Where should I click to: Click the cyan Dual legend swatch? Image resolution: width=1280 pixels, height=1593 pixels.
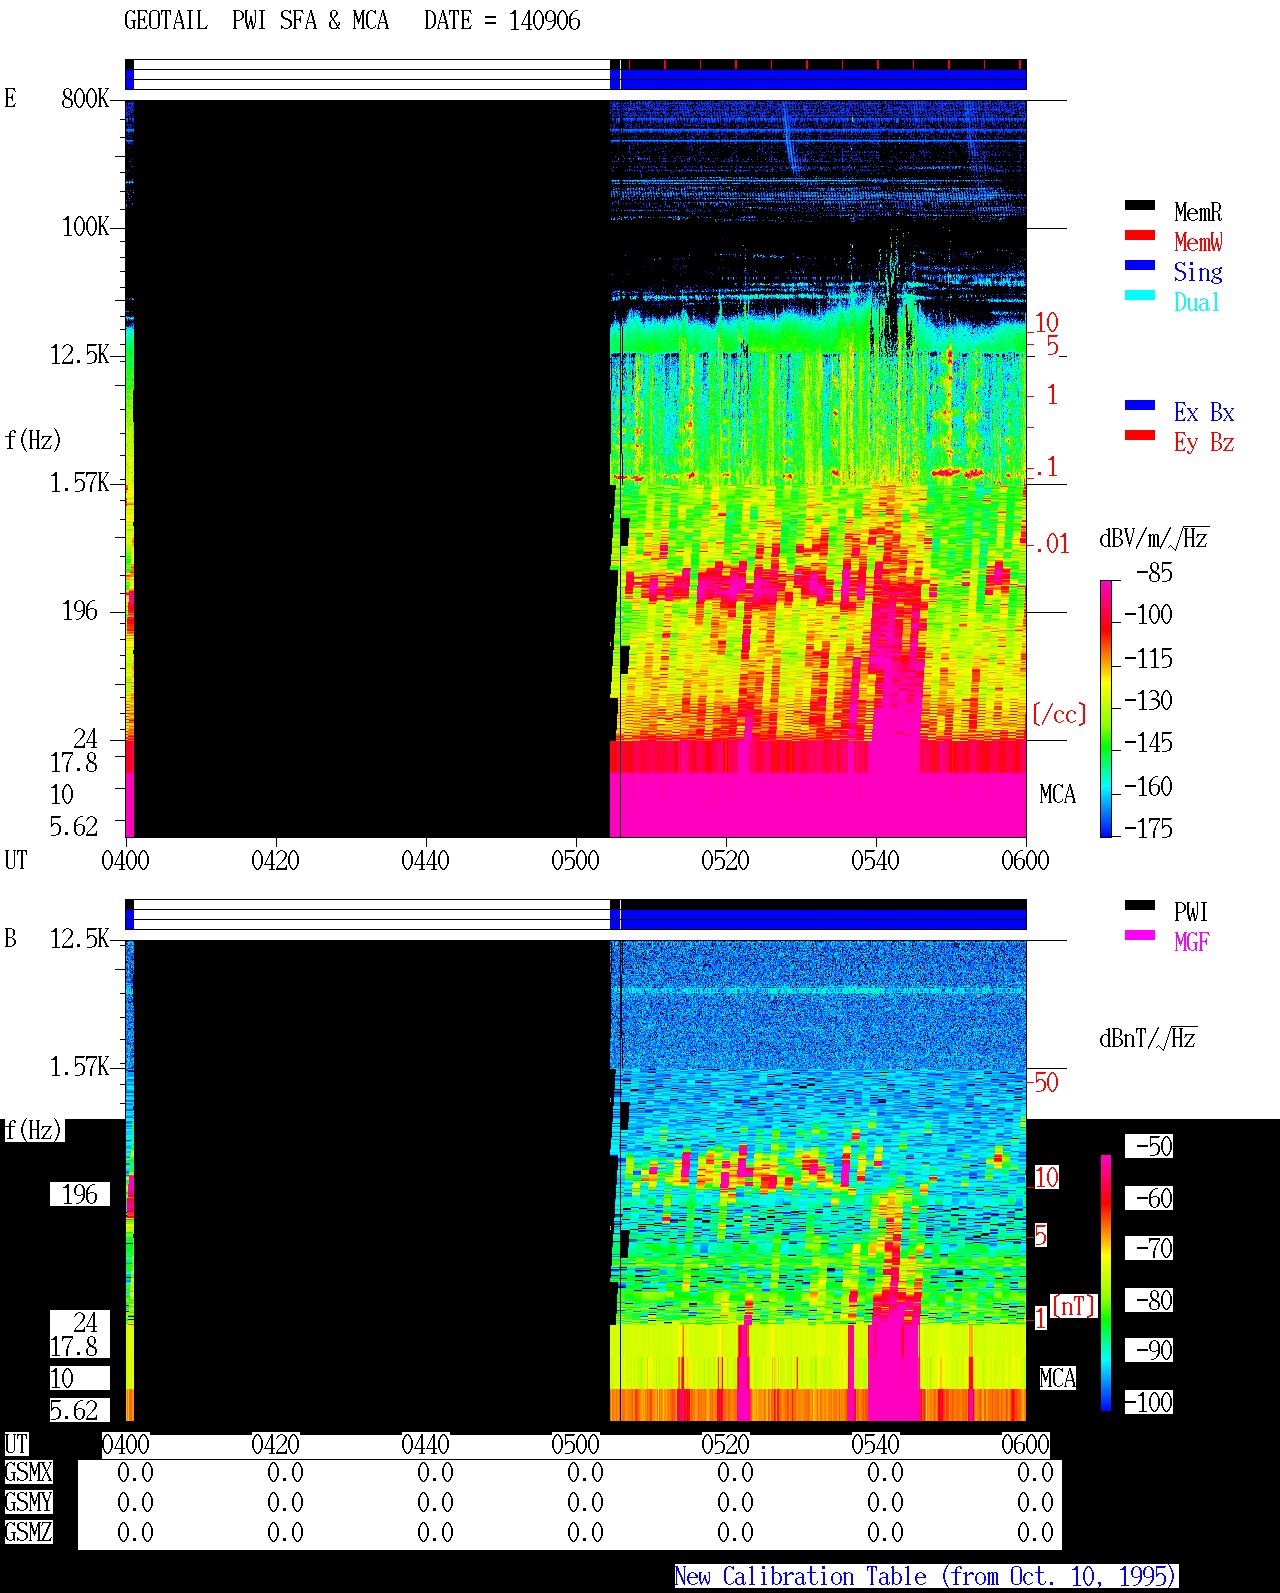point(1139,295)
